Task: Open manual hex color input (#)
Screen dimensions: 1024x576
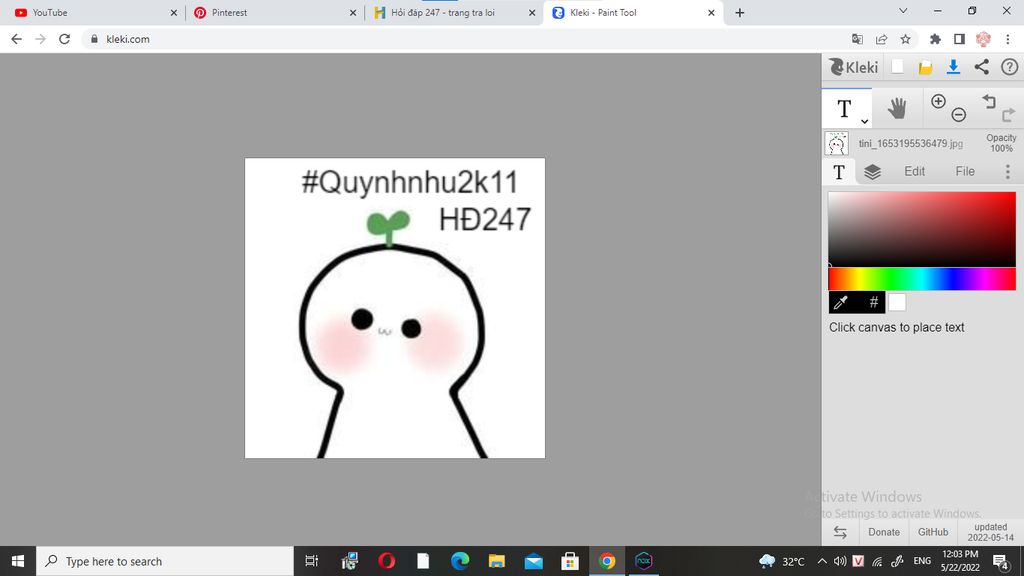Action: coord(873,302)
